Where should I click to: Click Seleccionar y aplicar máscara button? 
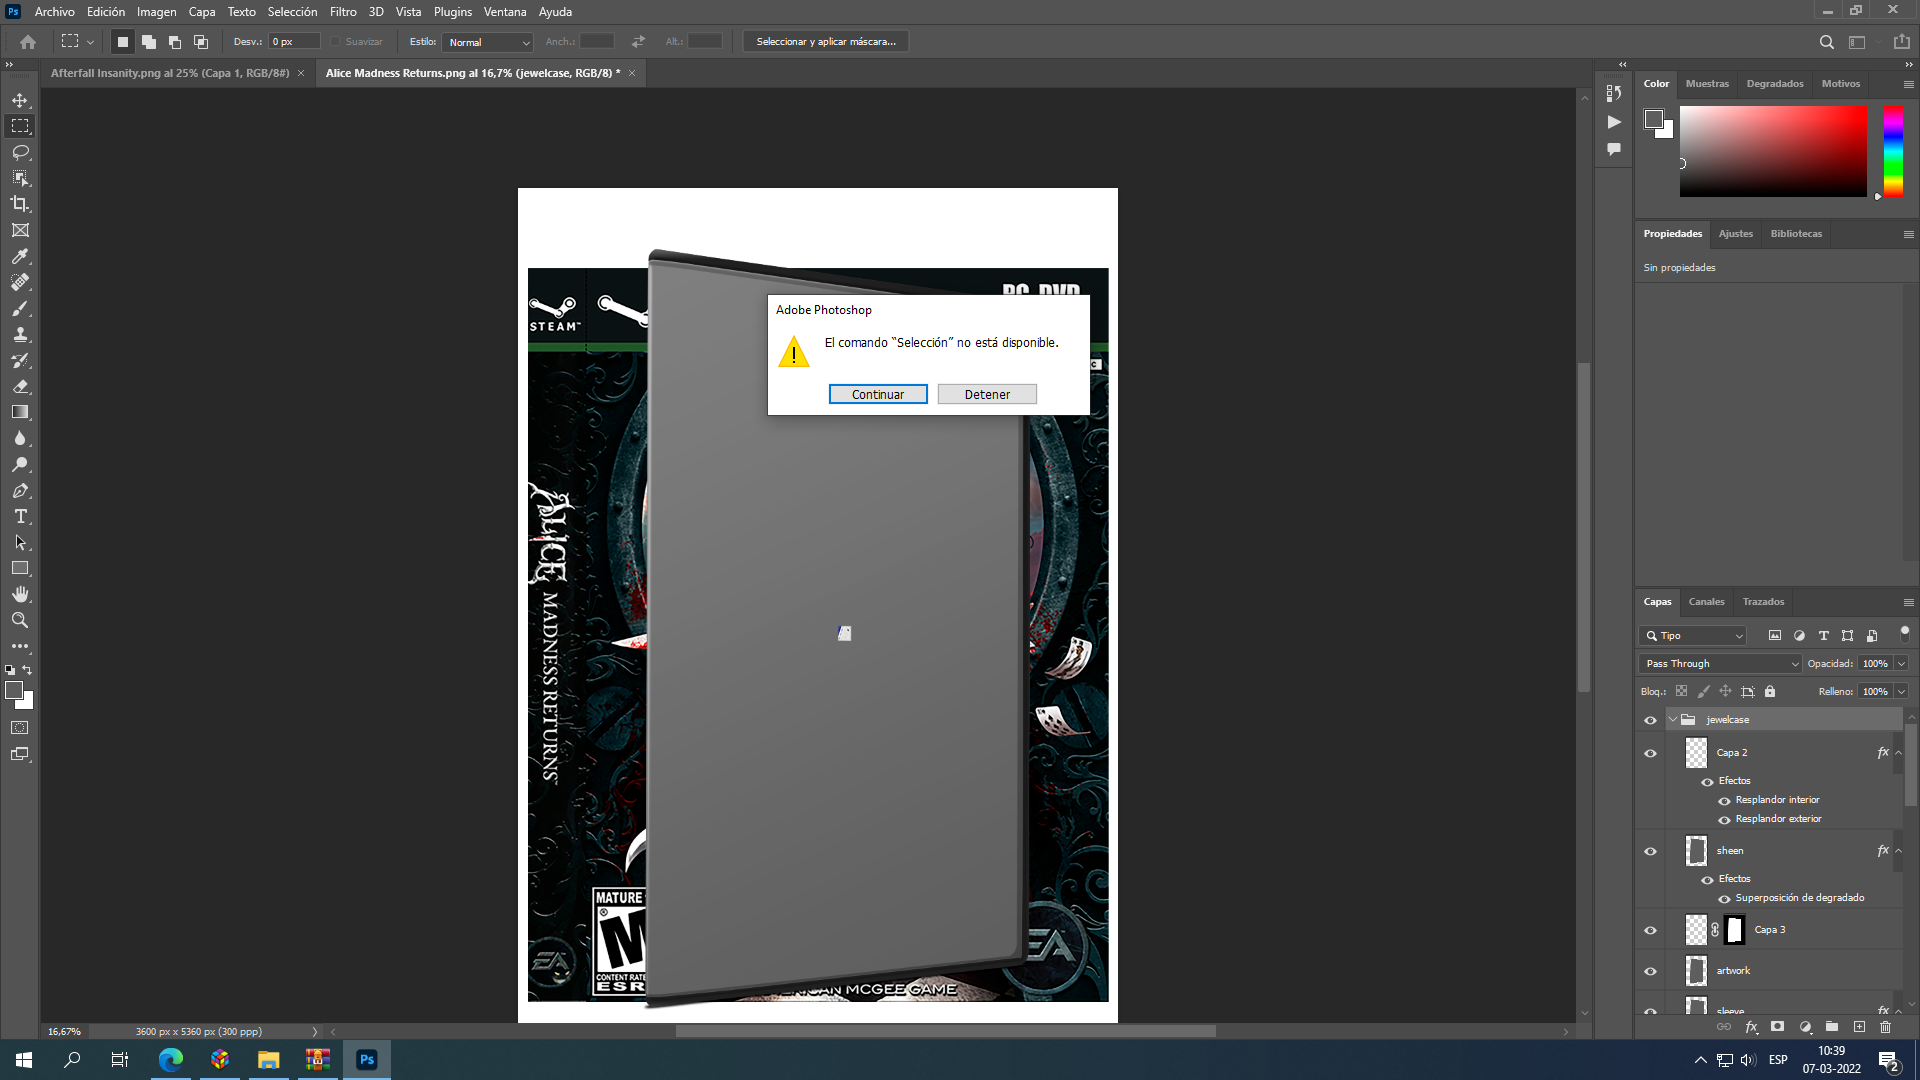click(x=826, y=42)
